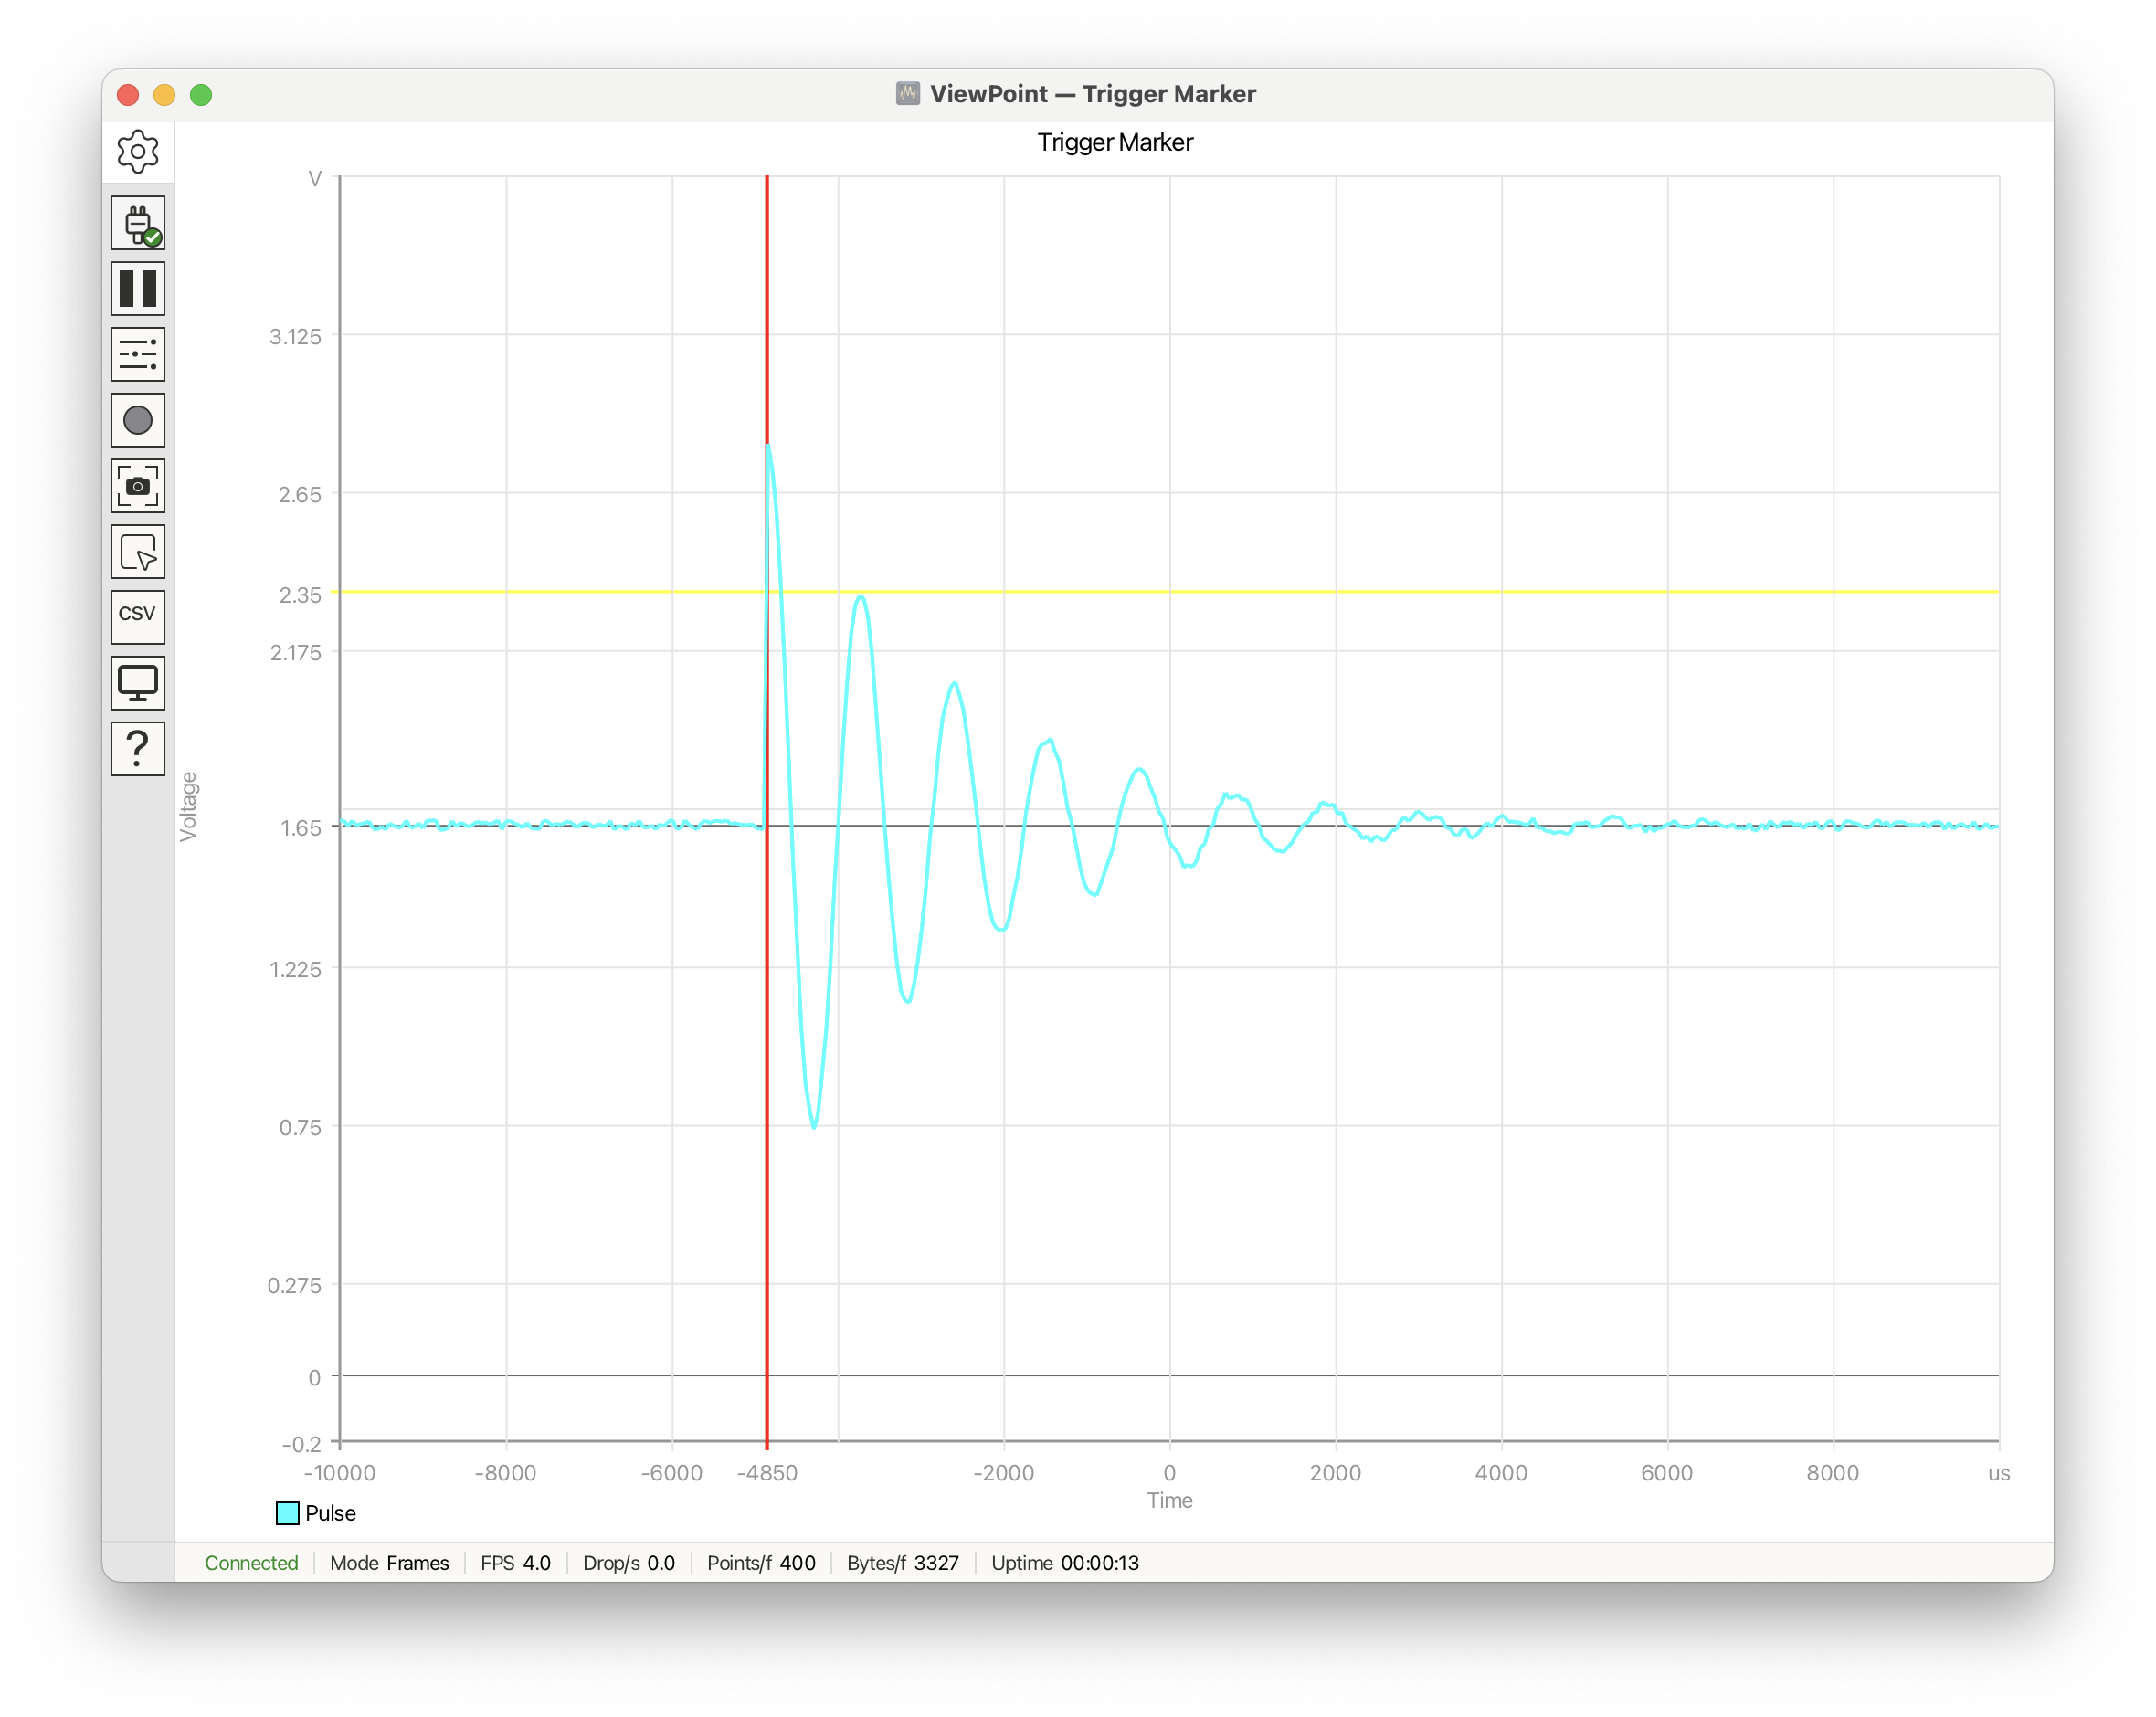Open help with the question mark icon

[137, 749]
